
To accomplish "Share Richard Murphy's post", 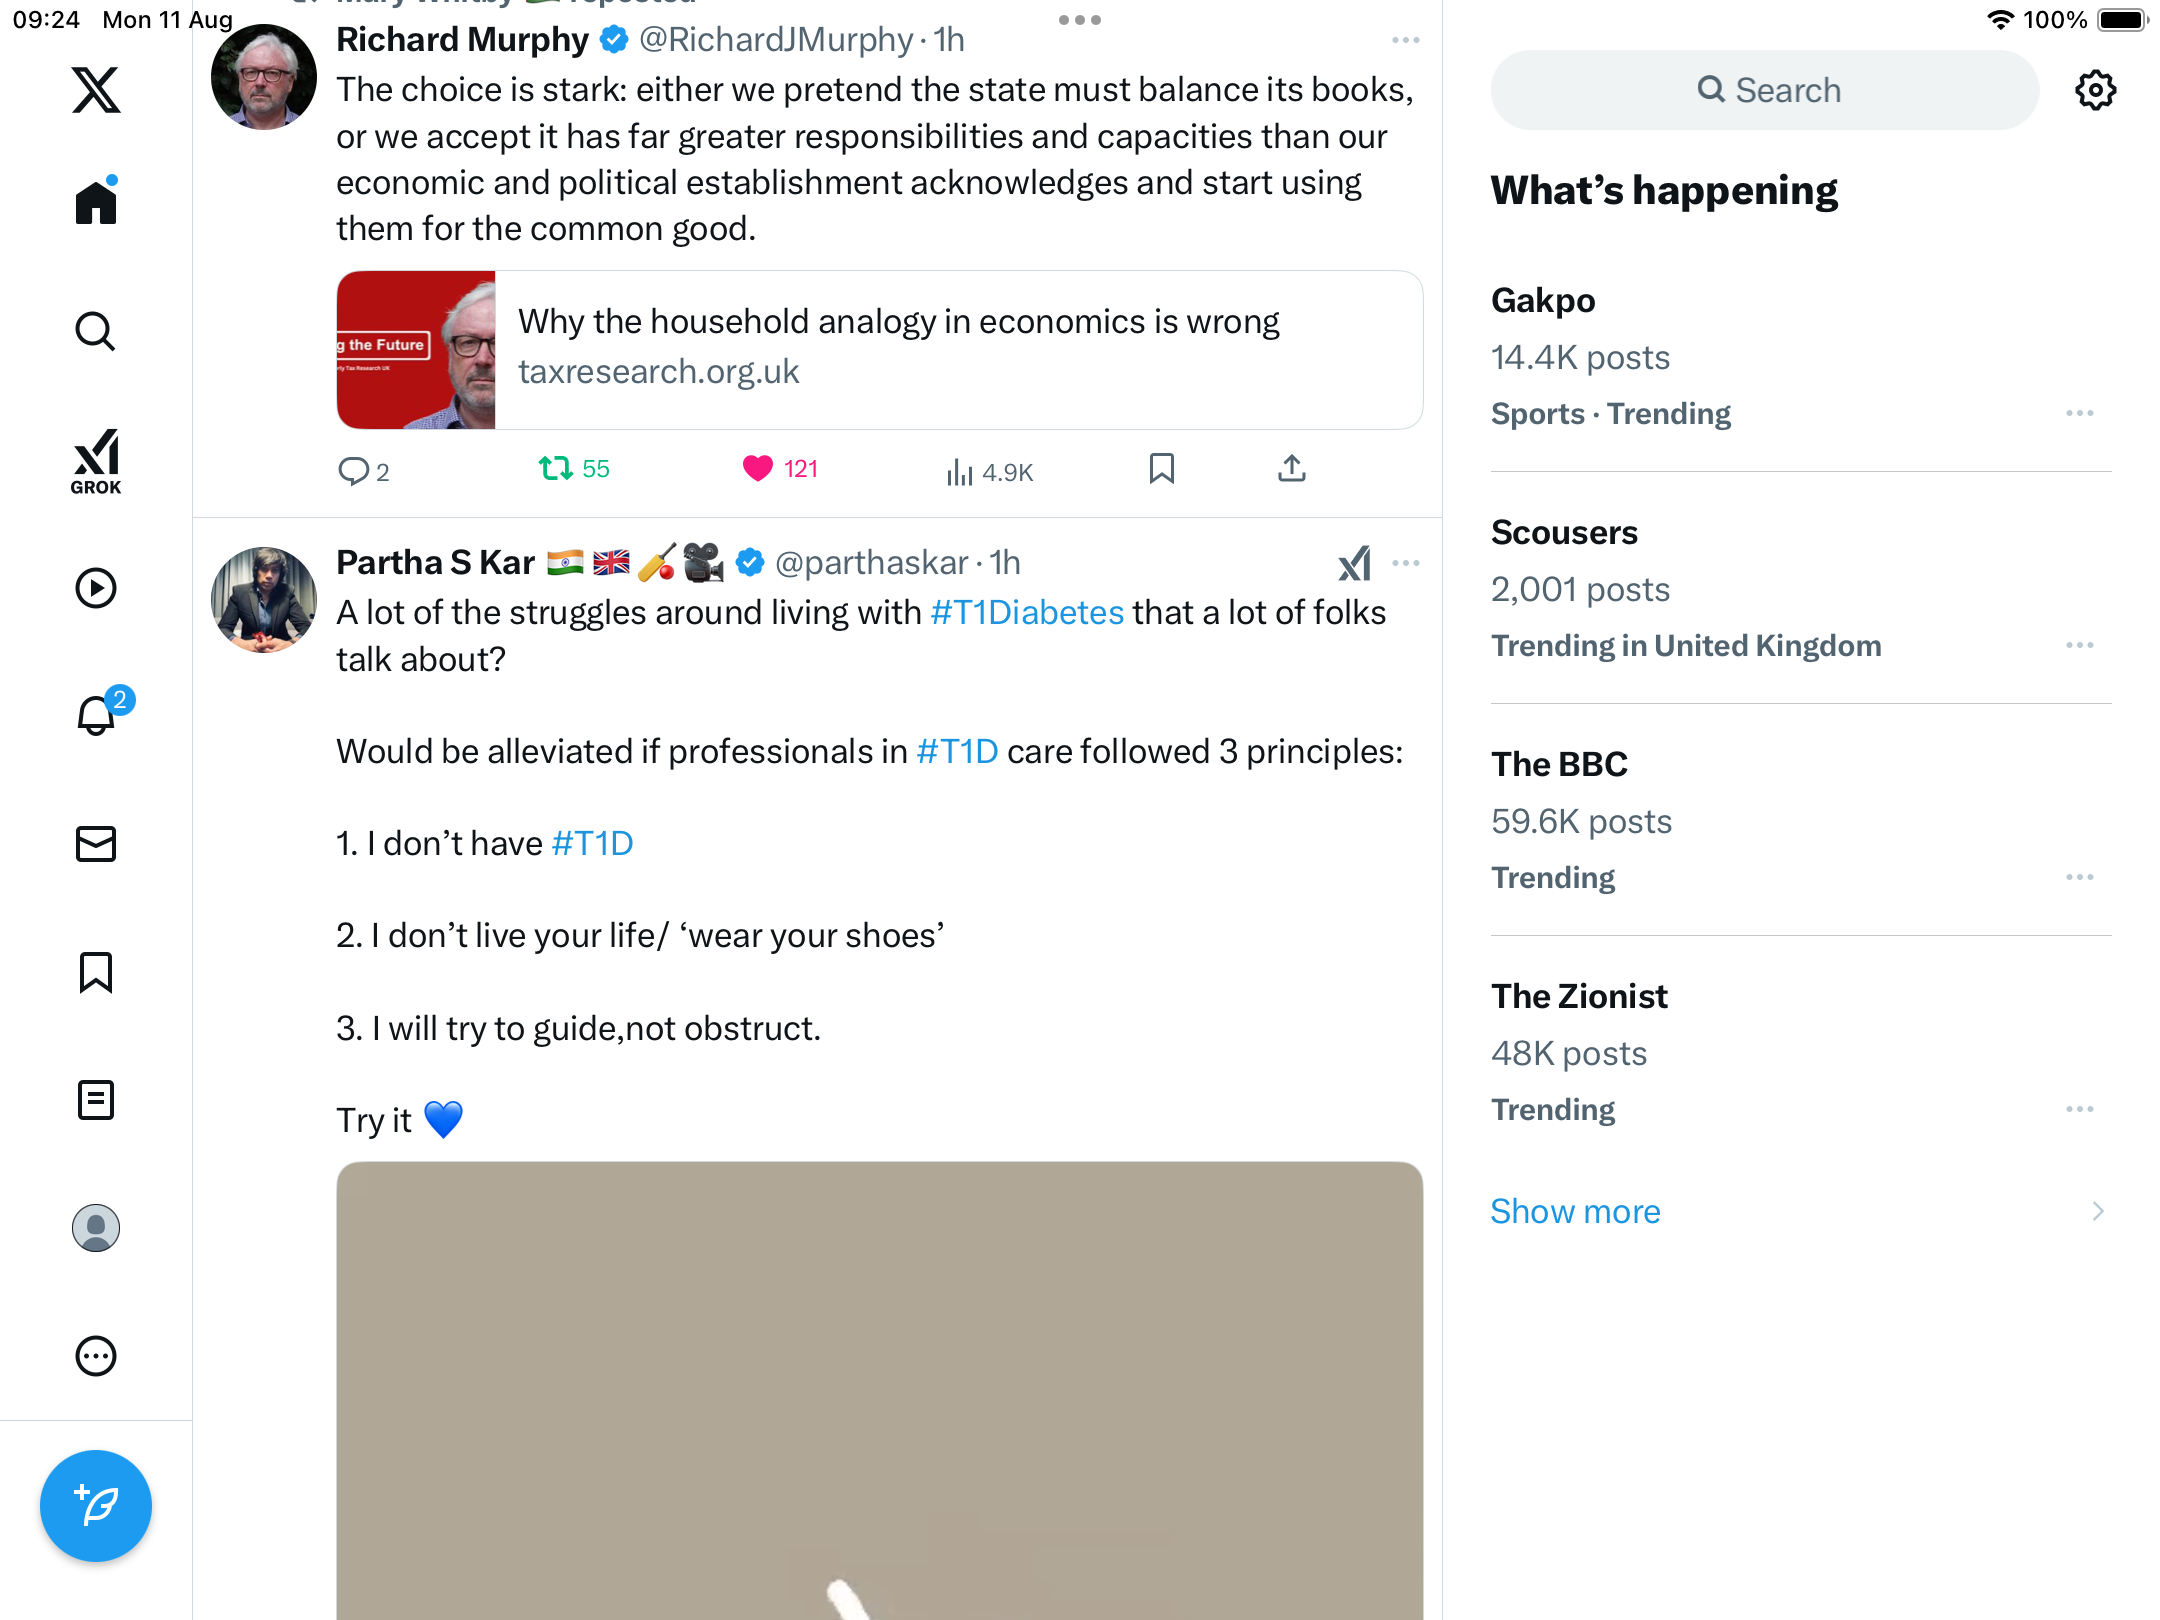I will coord(1291,469).
